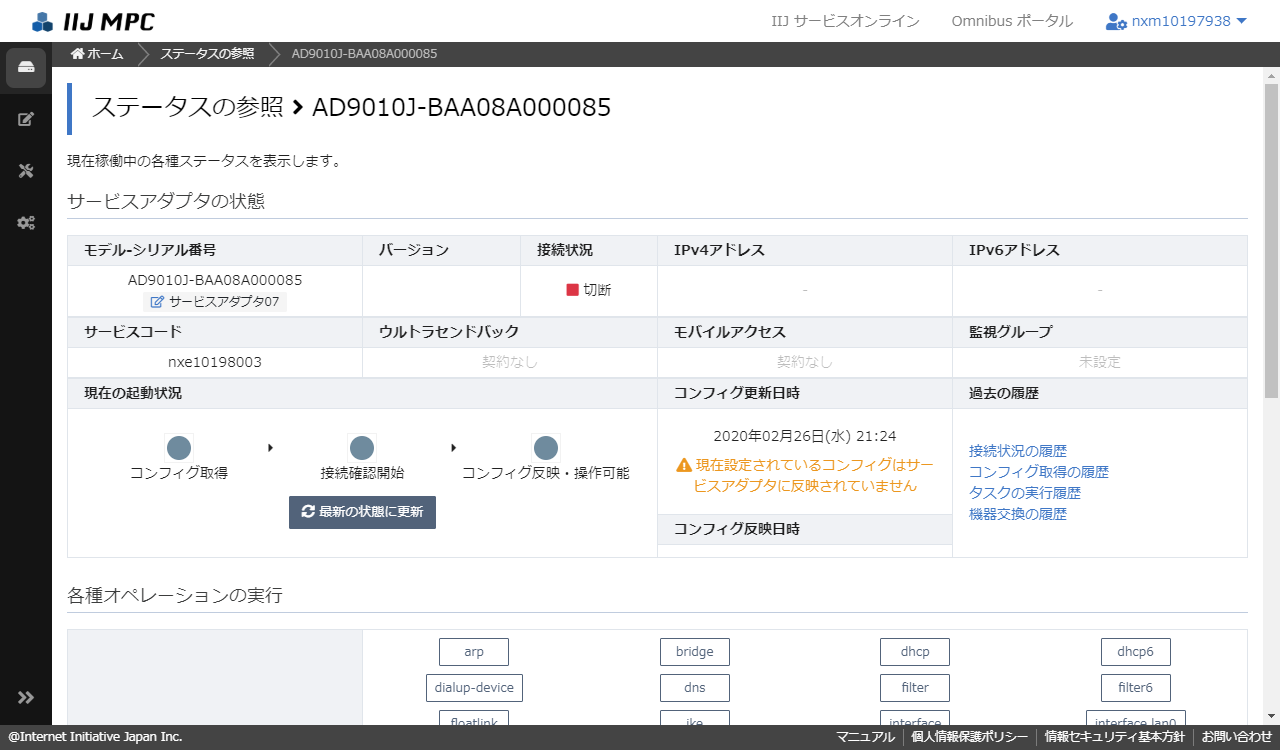Click the refresh icon in update button
This screenshot has height=750, width=1280.
pyautogui.click(x=308, y=512)
